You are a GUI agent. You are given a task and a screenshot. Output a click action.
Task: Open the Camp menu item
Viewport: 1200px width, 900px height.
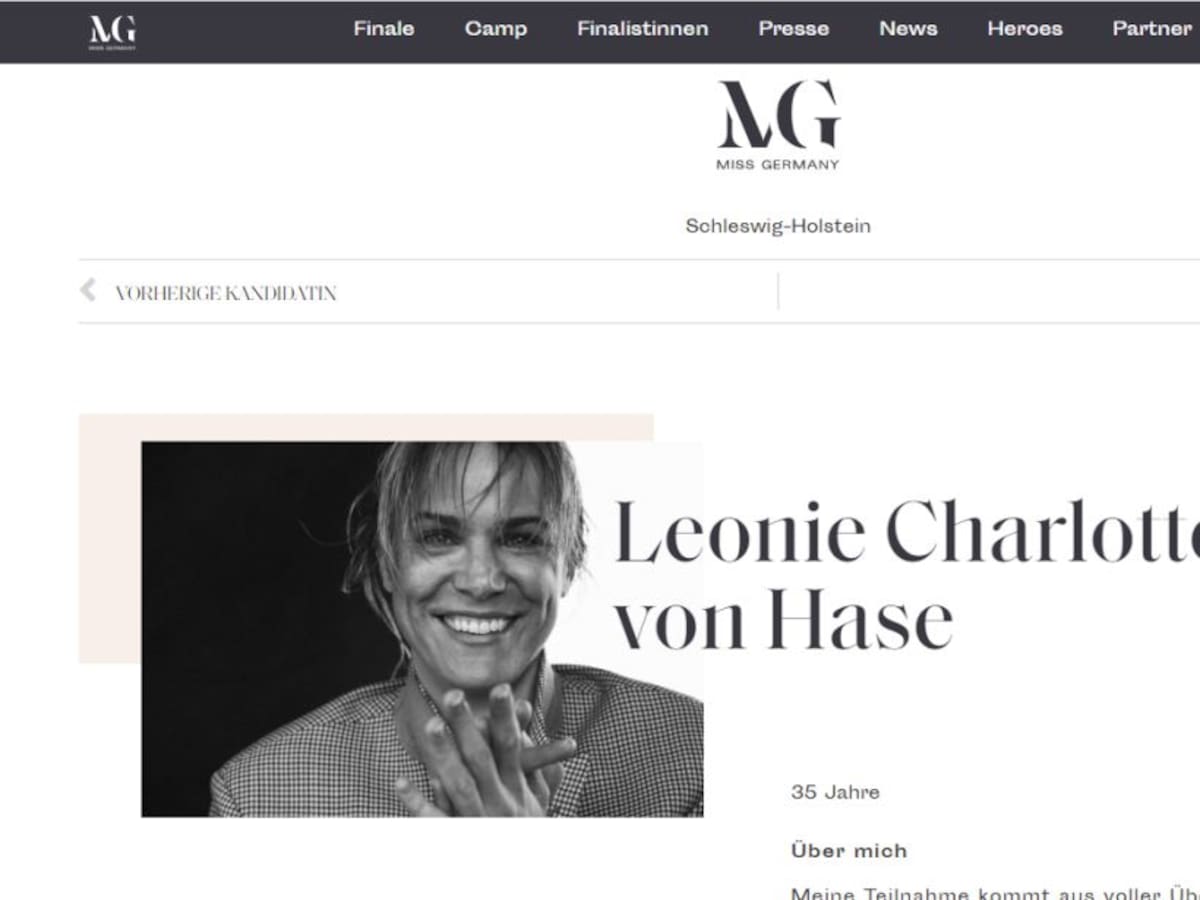click(496, 29)
